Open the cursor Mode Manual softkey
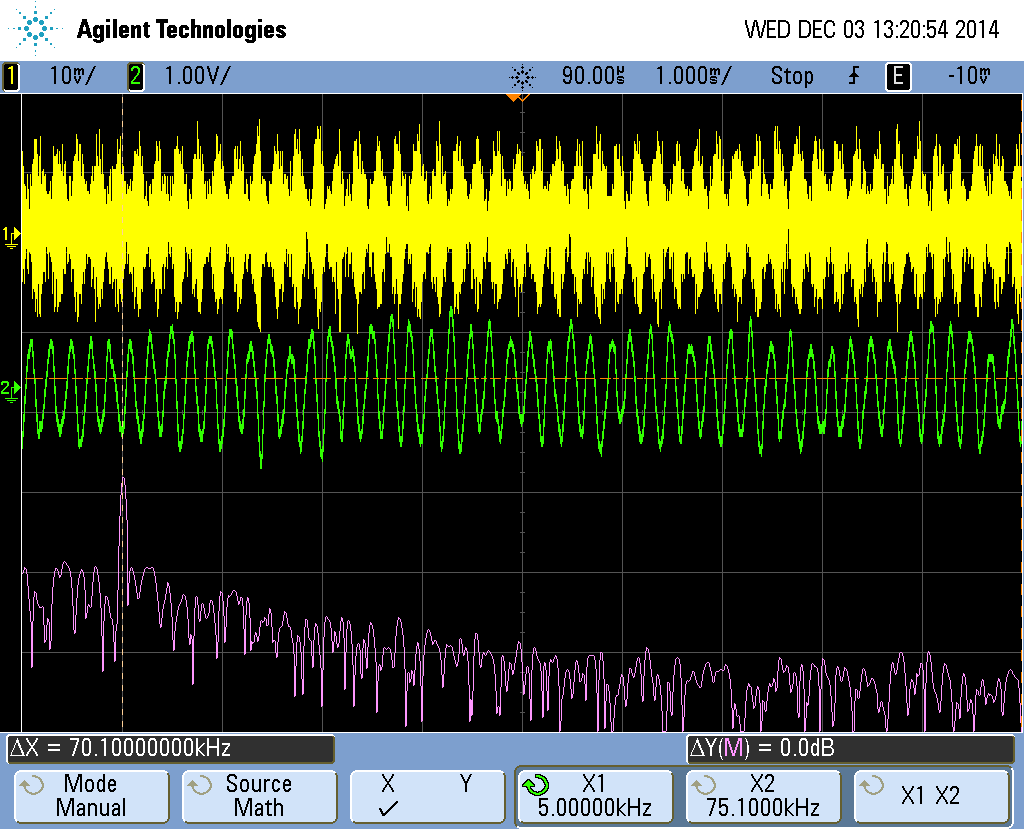 tap(90, 796)
